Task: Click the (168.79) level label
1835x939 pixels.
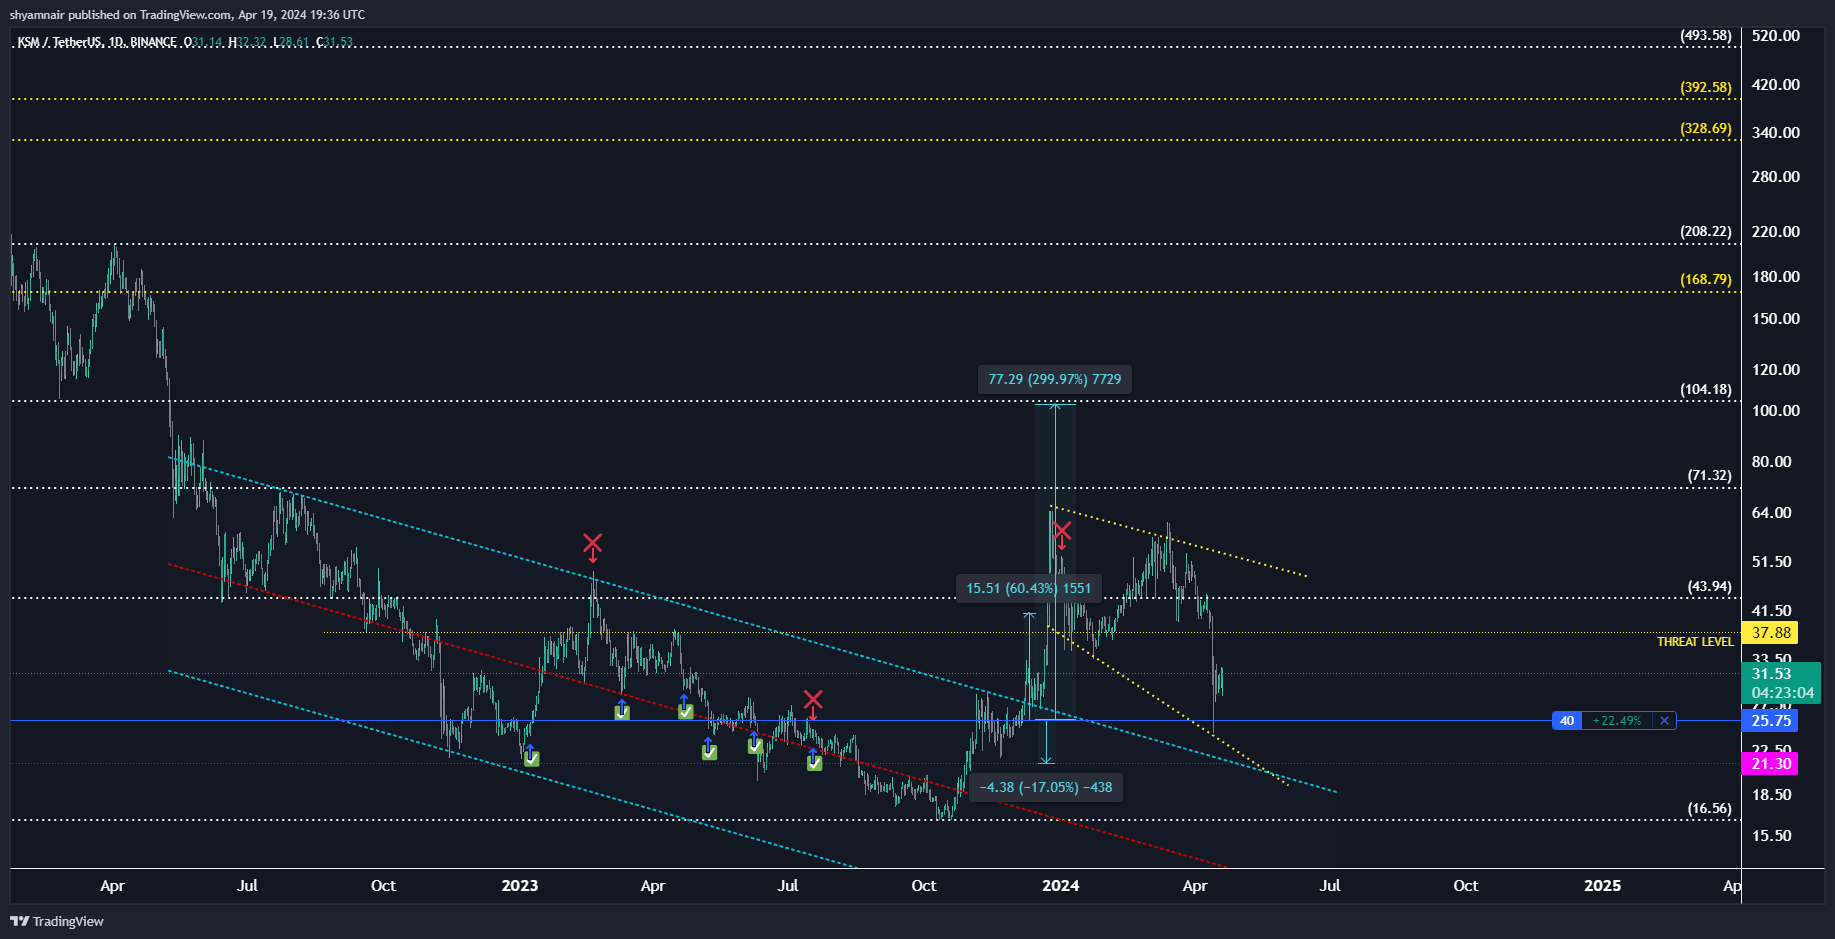Action: (1706, 279)
